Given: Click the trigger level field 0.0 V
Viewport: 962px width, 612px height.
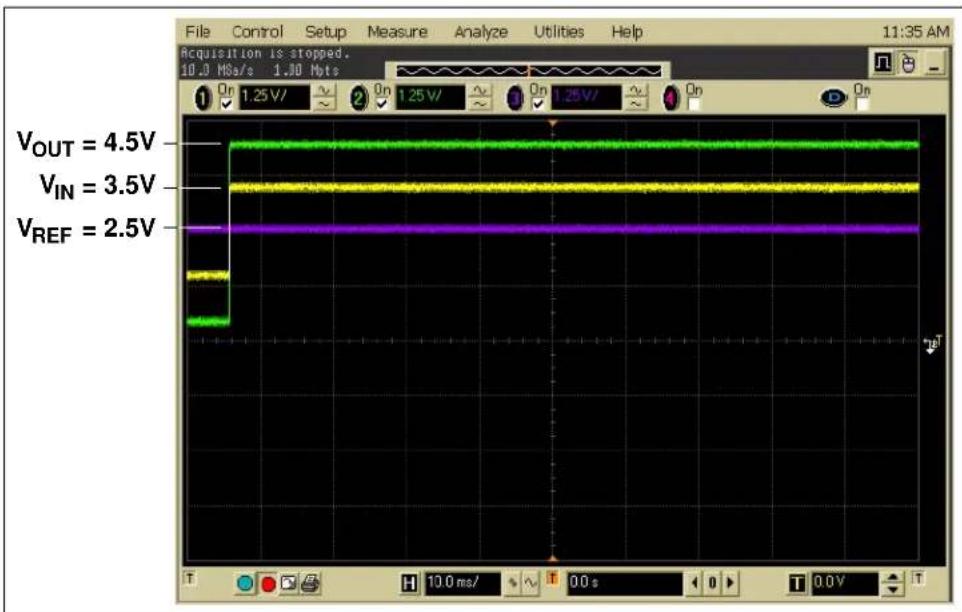Looking at the screenshot, I should pos(845,583).
